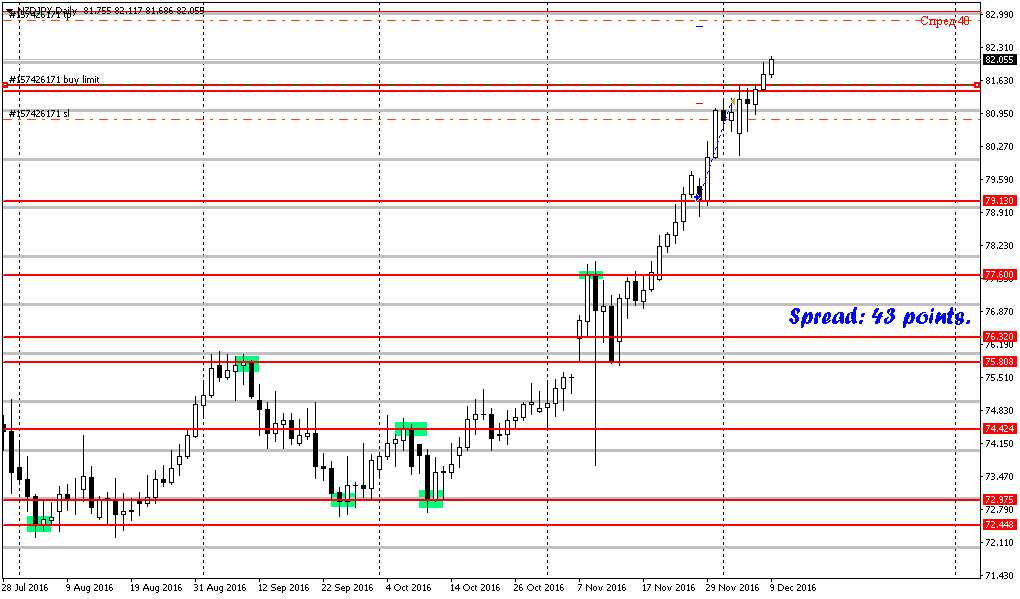Click the 72.110 price on the scale
1020x599 pixels.
click(x=1000, y=542)
